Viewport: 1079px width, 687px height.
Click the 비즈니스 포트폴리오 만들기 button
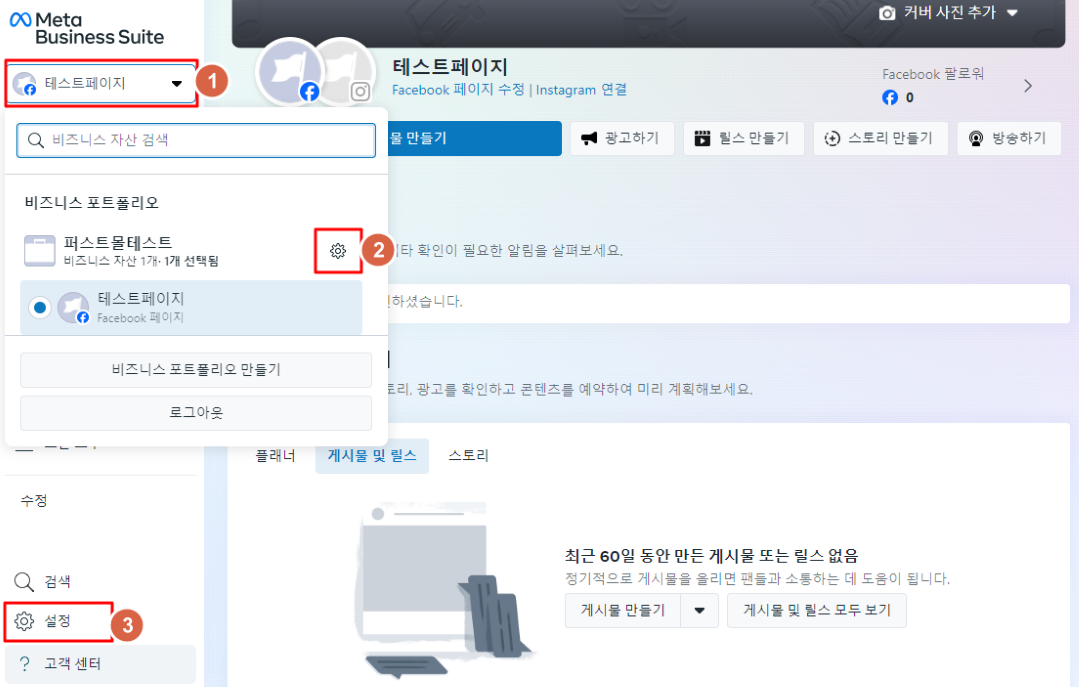tap(196, 370)
